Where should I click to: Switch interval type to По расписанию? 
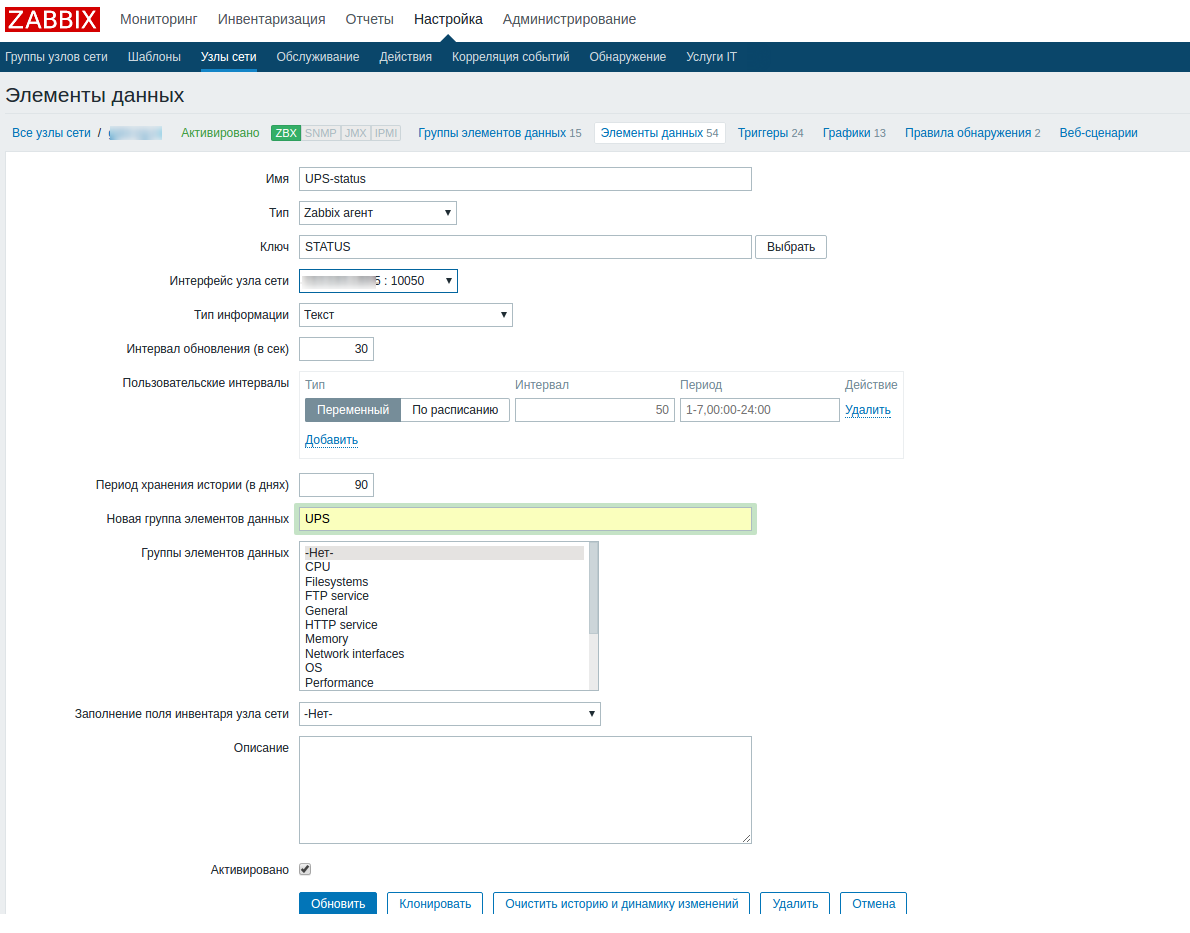click(455, 410)
